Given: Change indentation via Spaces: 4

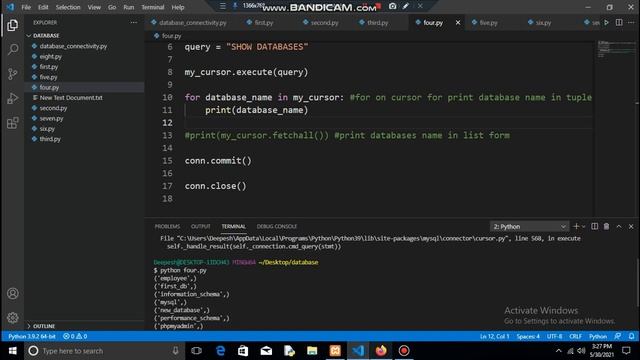Looking at the screenshot, I should 528,336.
